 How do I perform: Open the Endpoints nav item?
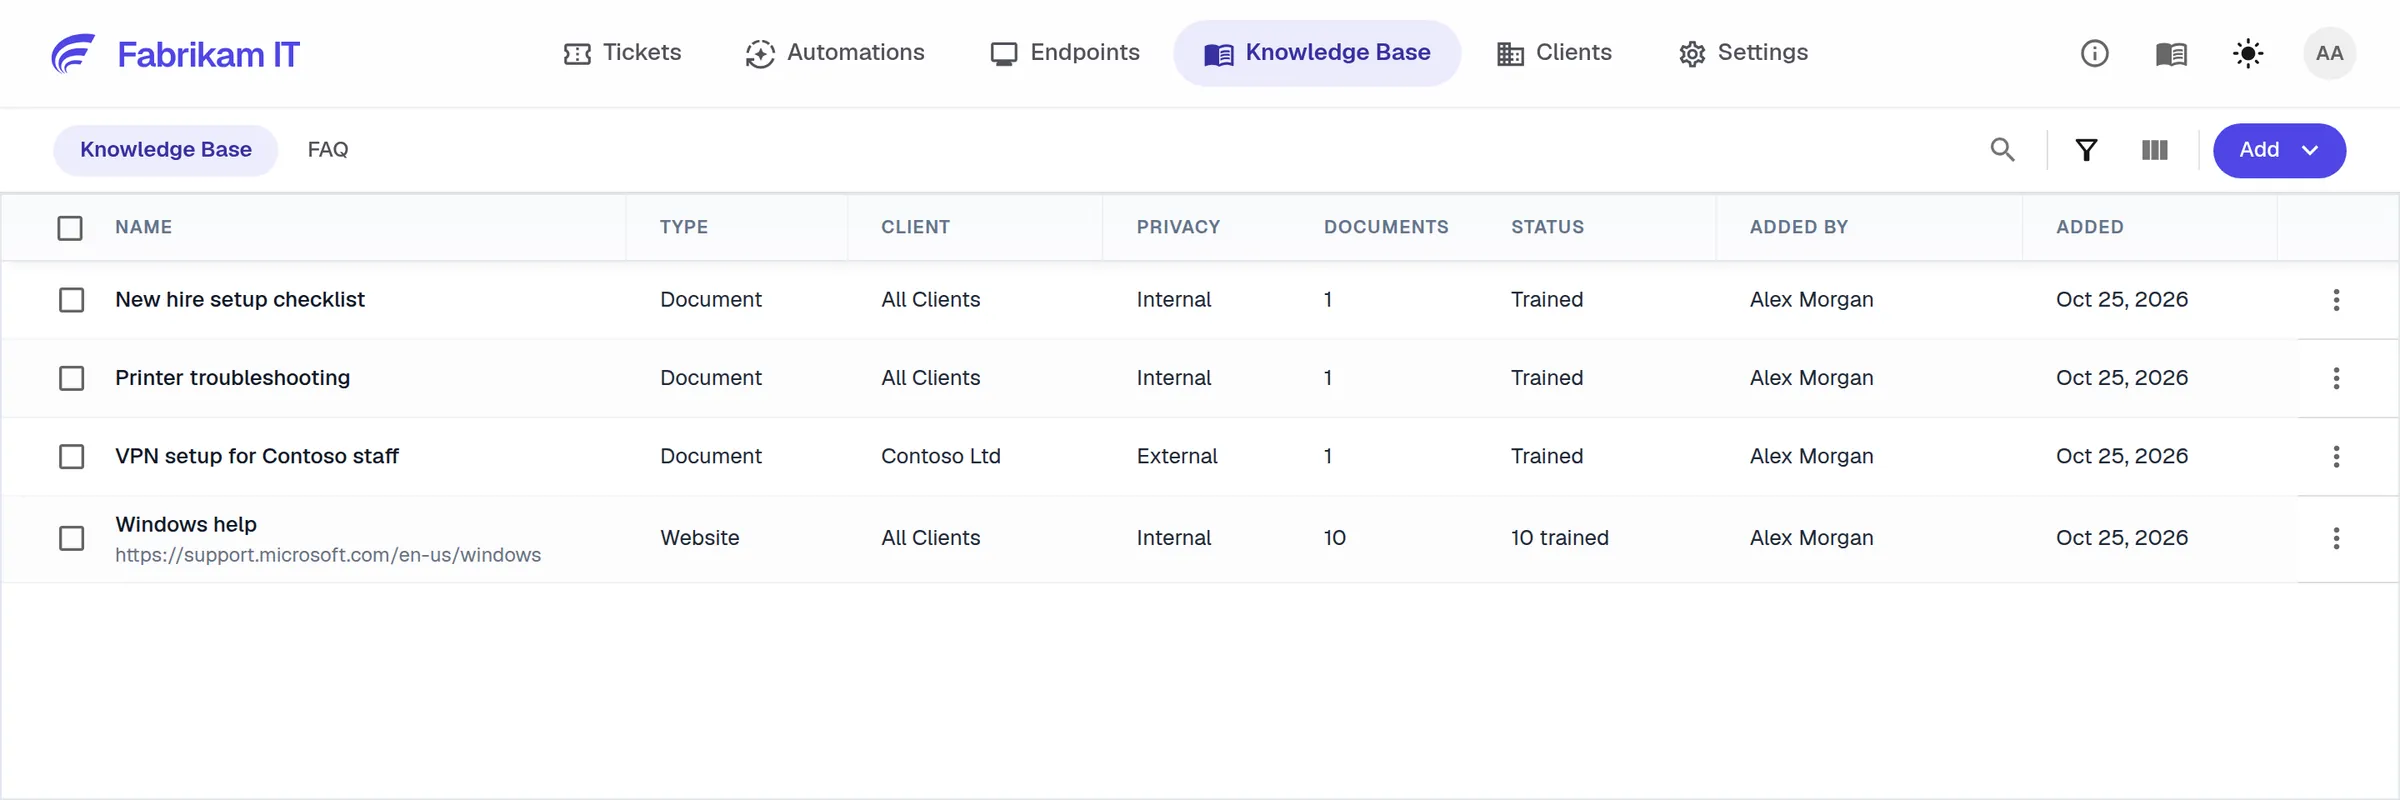coord(1065,53)
